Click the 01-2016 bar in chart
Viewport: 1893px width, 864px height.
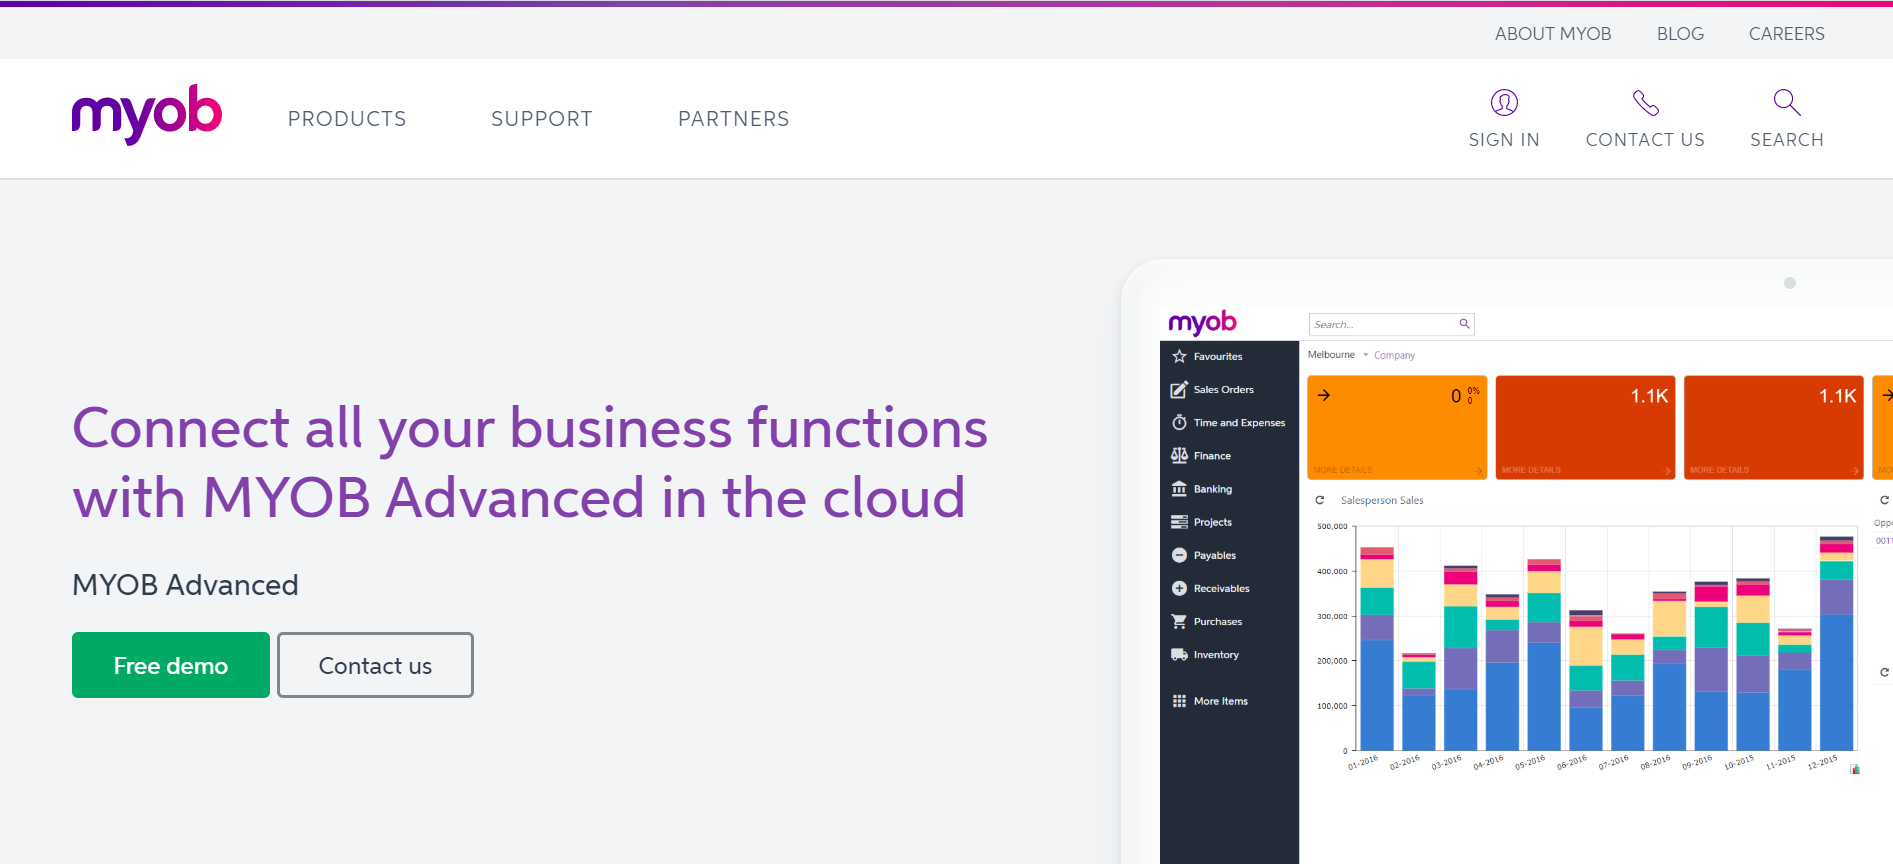coord(1377,649)
